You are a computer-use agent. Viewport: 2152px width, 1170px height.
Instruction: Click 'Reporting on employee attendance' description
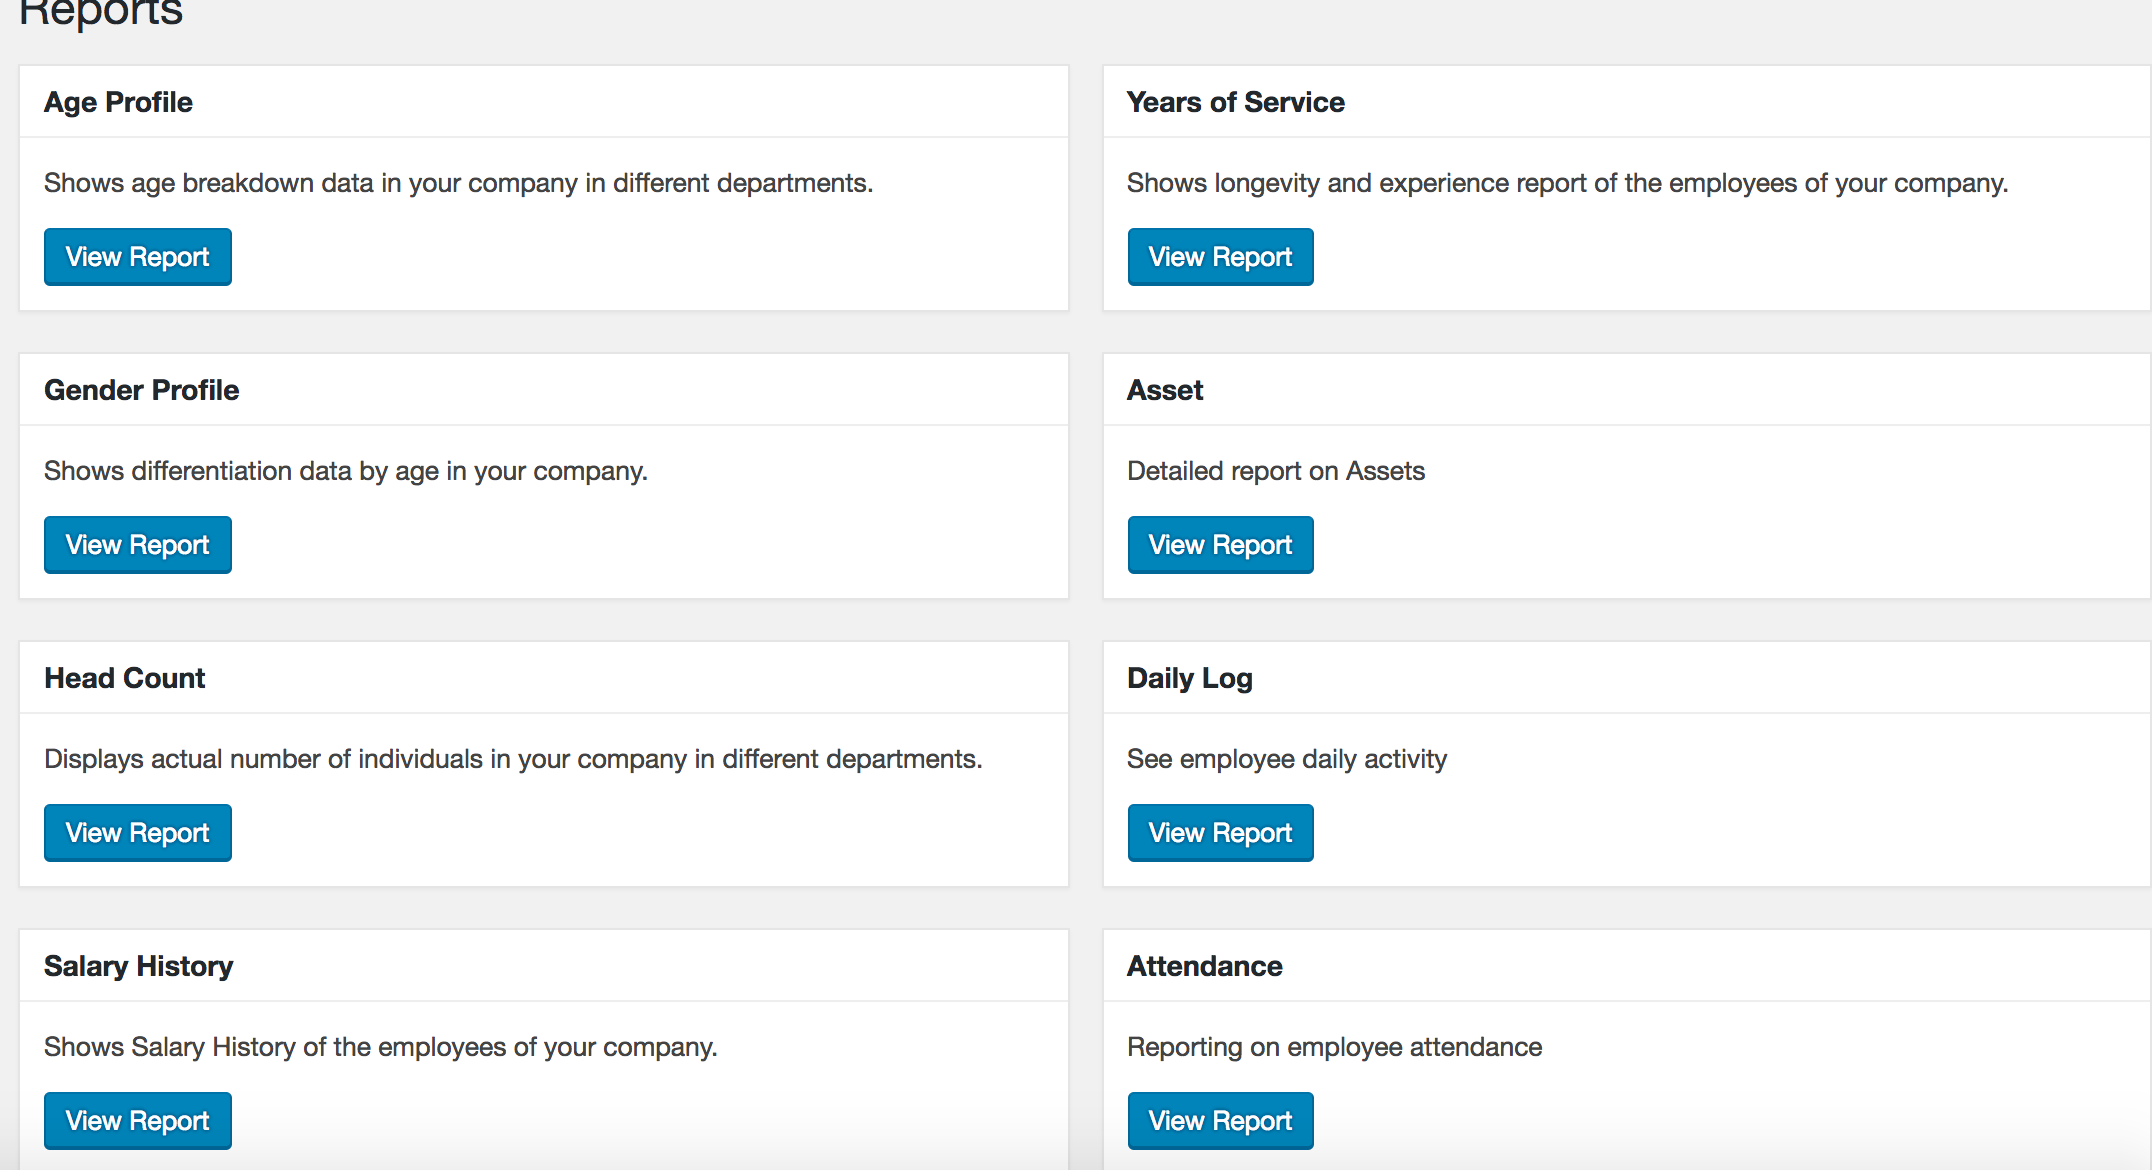1334,1047
